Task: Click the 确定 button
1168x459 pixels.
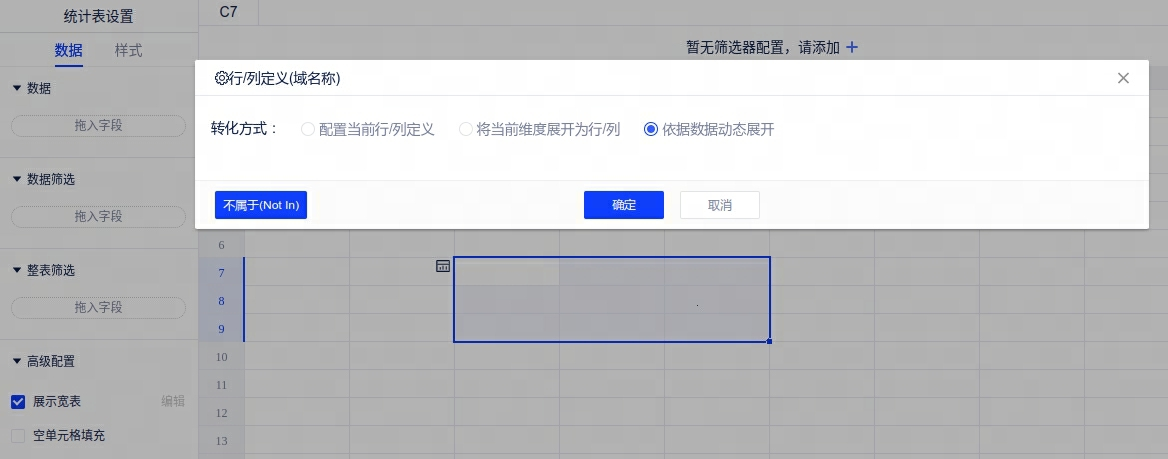Action: 623,205
